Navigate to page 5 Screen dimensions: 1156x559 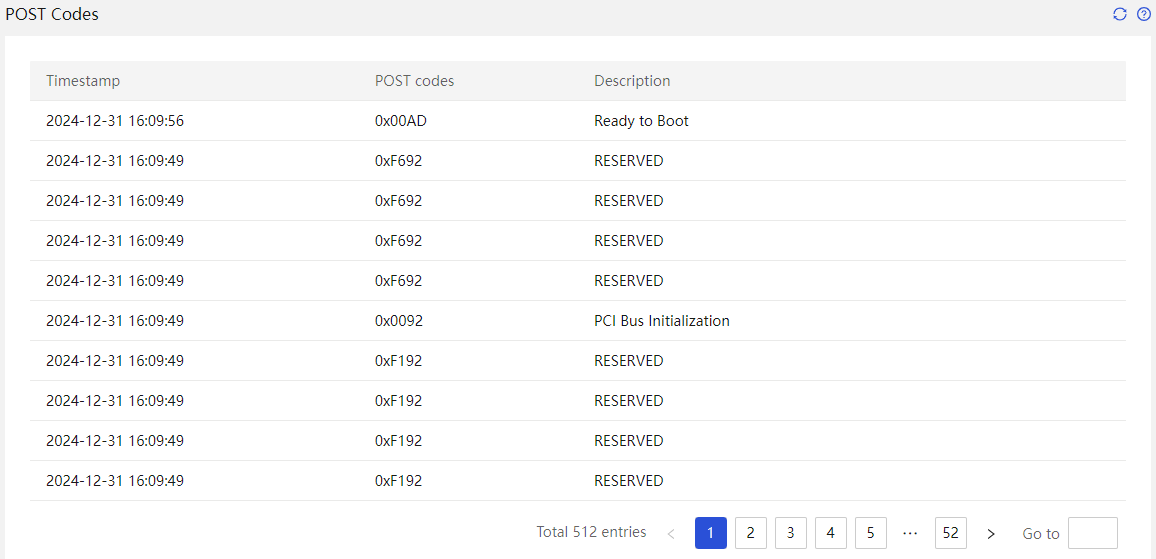(871, 532)
